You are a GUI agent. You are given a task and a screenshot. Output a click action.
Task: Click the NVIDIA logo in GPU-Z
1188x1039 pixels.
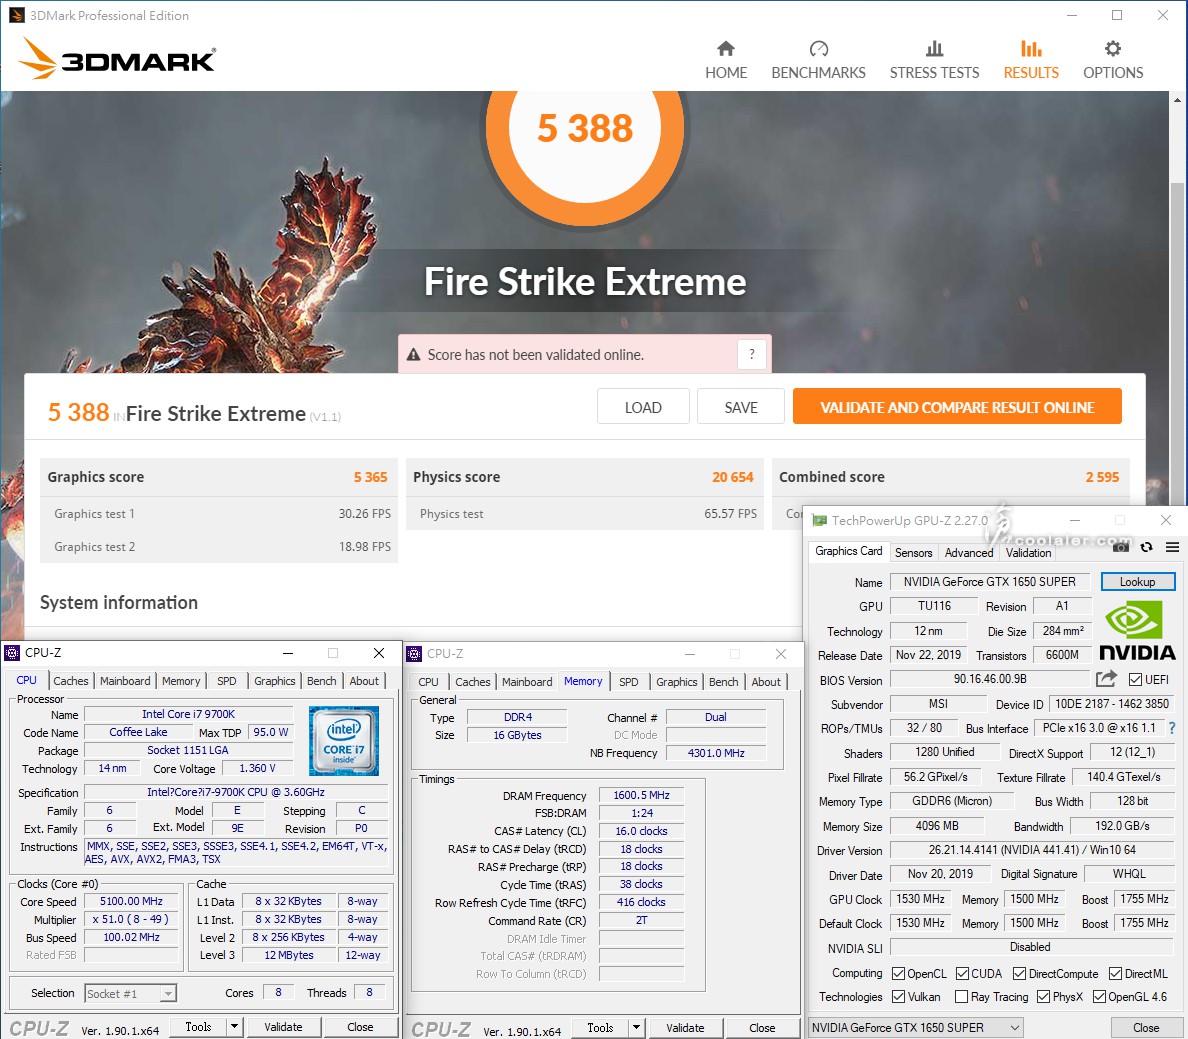point(1136,631)
